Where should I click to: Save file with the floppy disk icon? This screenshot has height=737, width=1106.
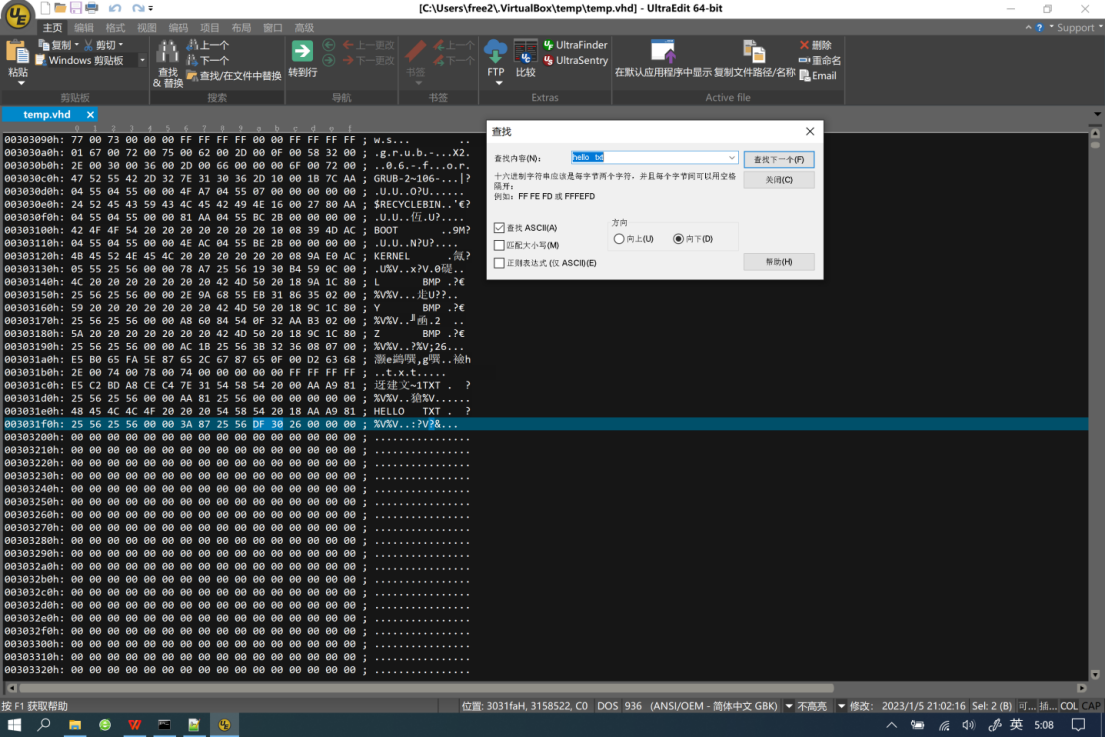tap(75, 8)
